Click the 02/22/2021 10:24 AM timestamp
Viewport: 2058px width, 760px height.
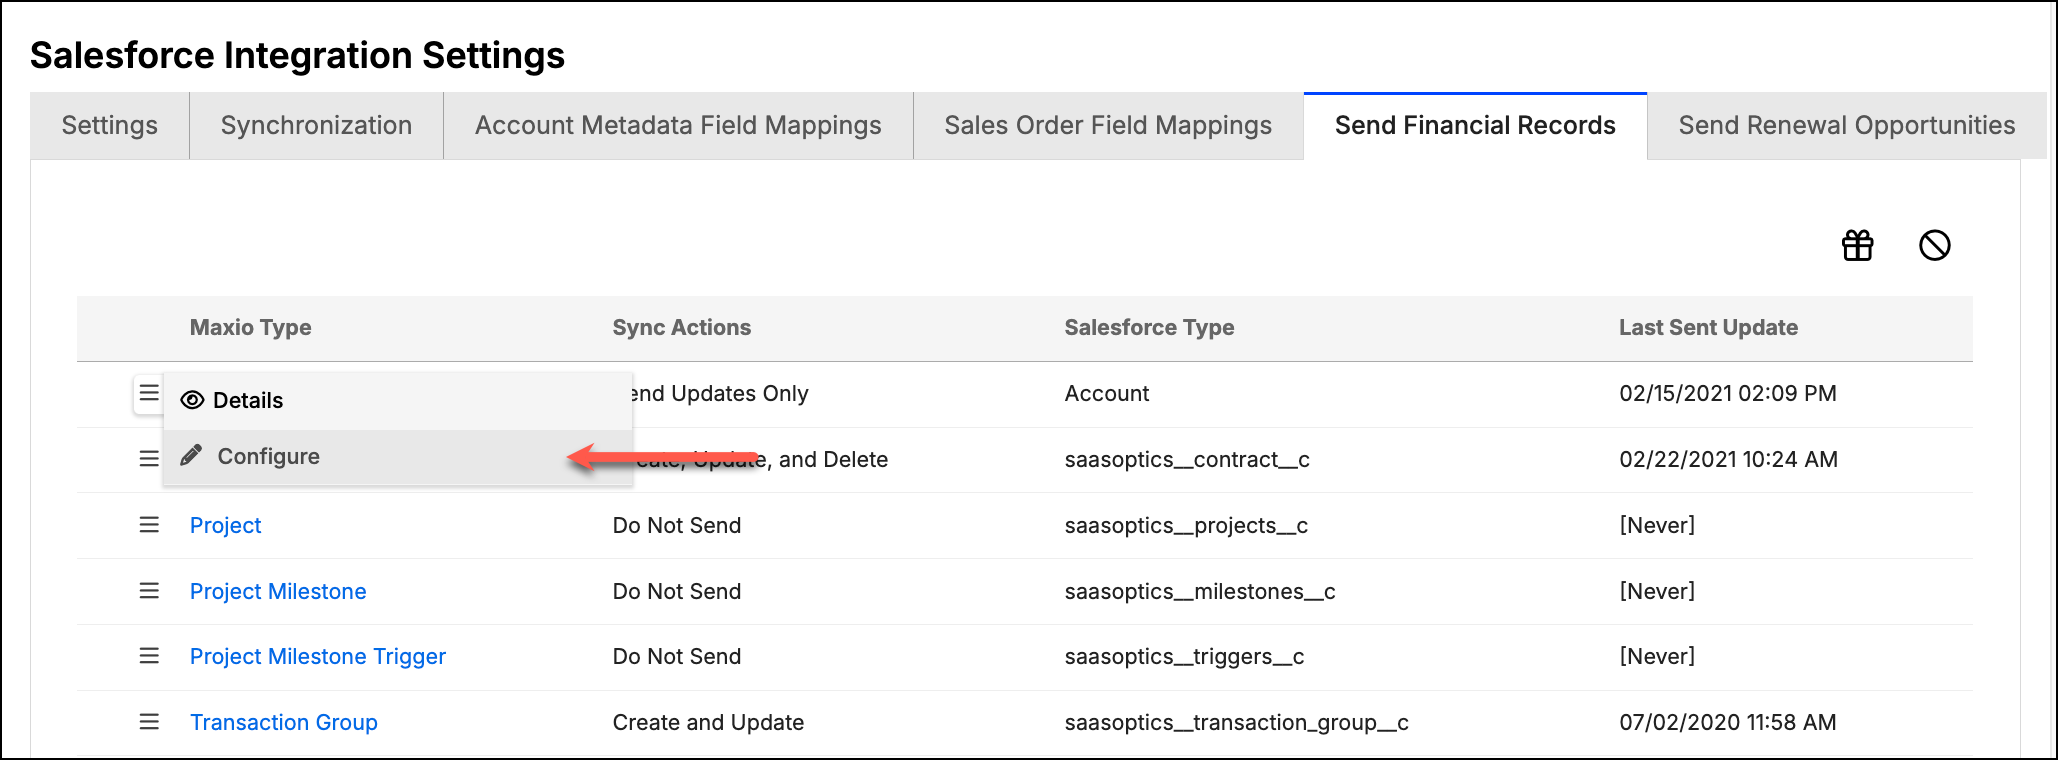pos(1728,459)
